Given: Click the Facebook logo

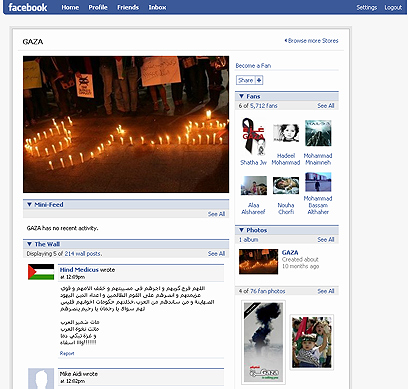Looking at the screenshot, I should pos(28,7).
